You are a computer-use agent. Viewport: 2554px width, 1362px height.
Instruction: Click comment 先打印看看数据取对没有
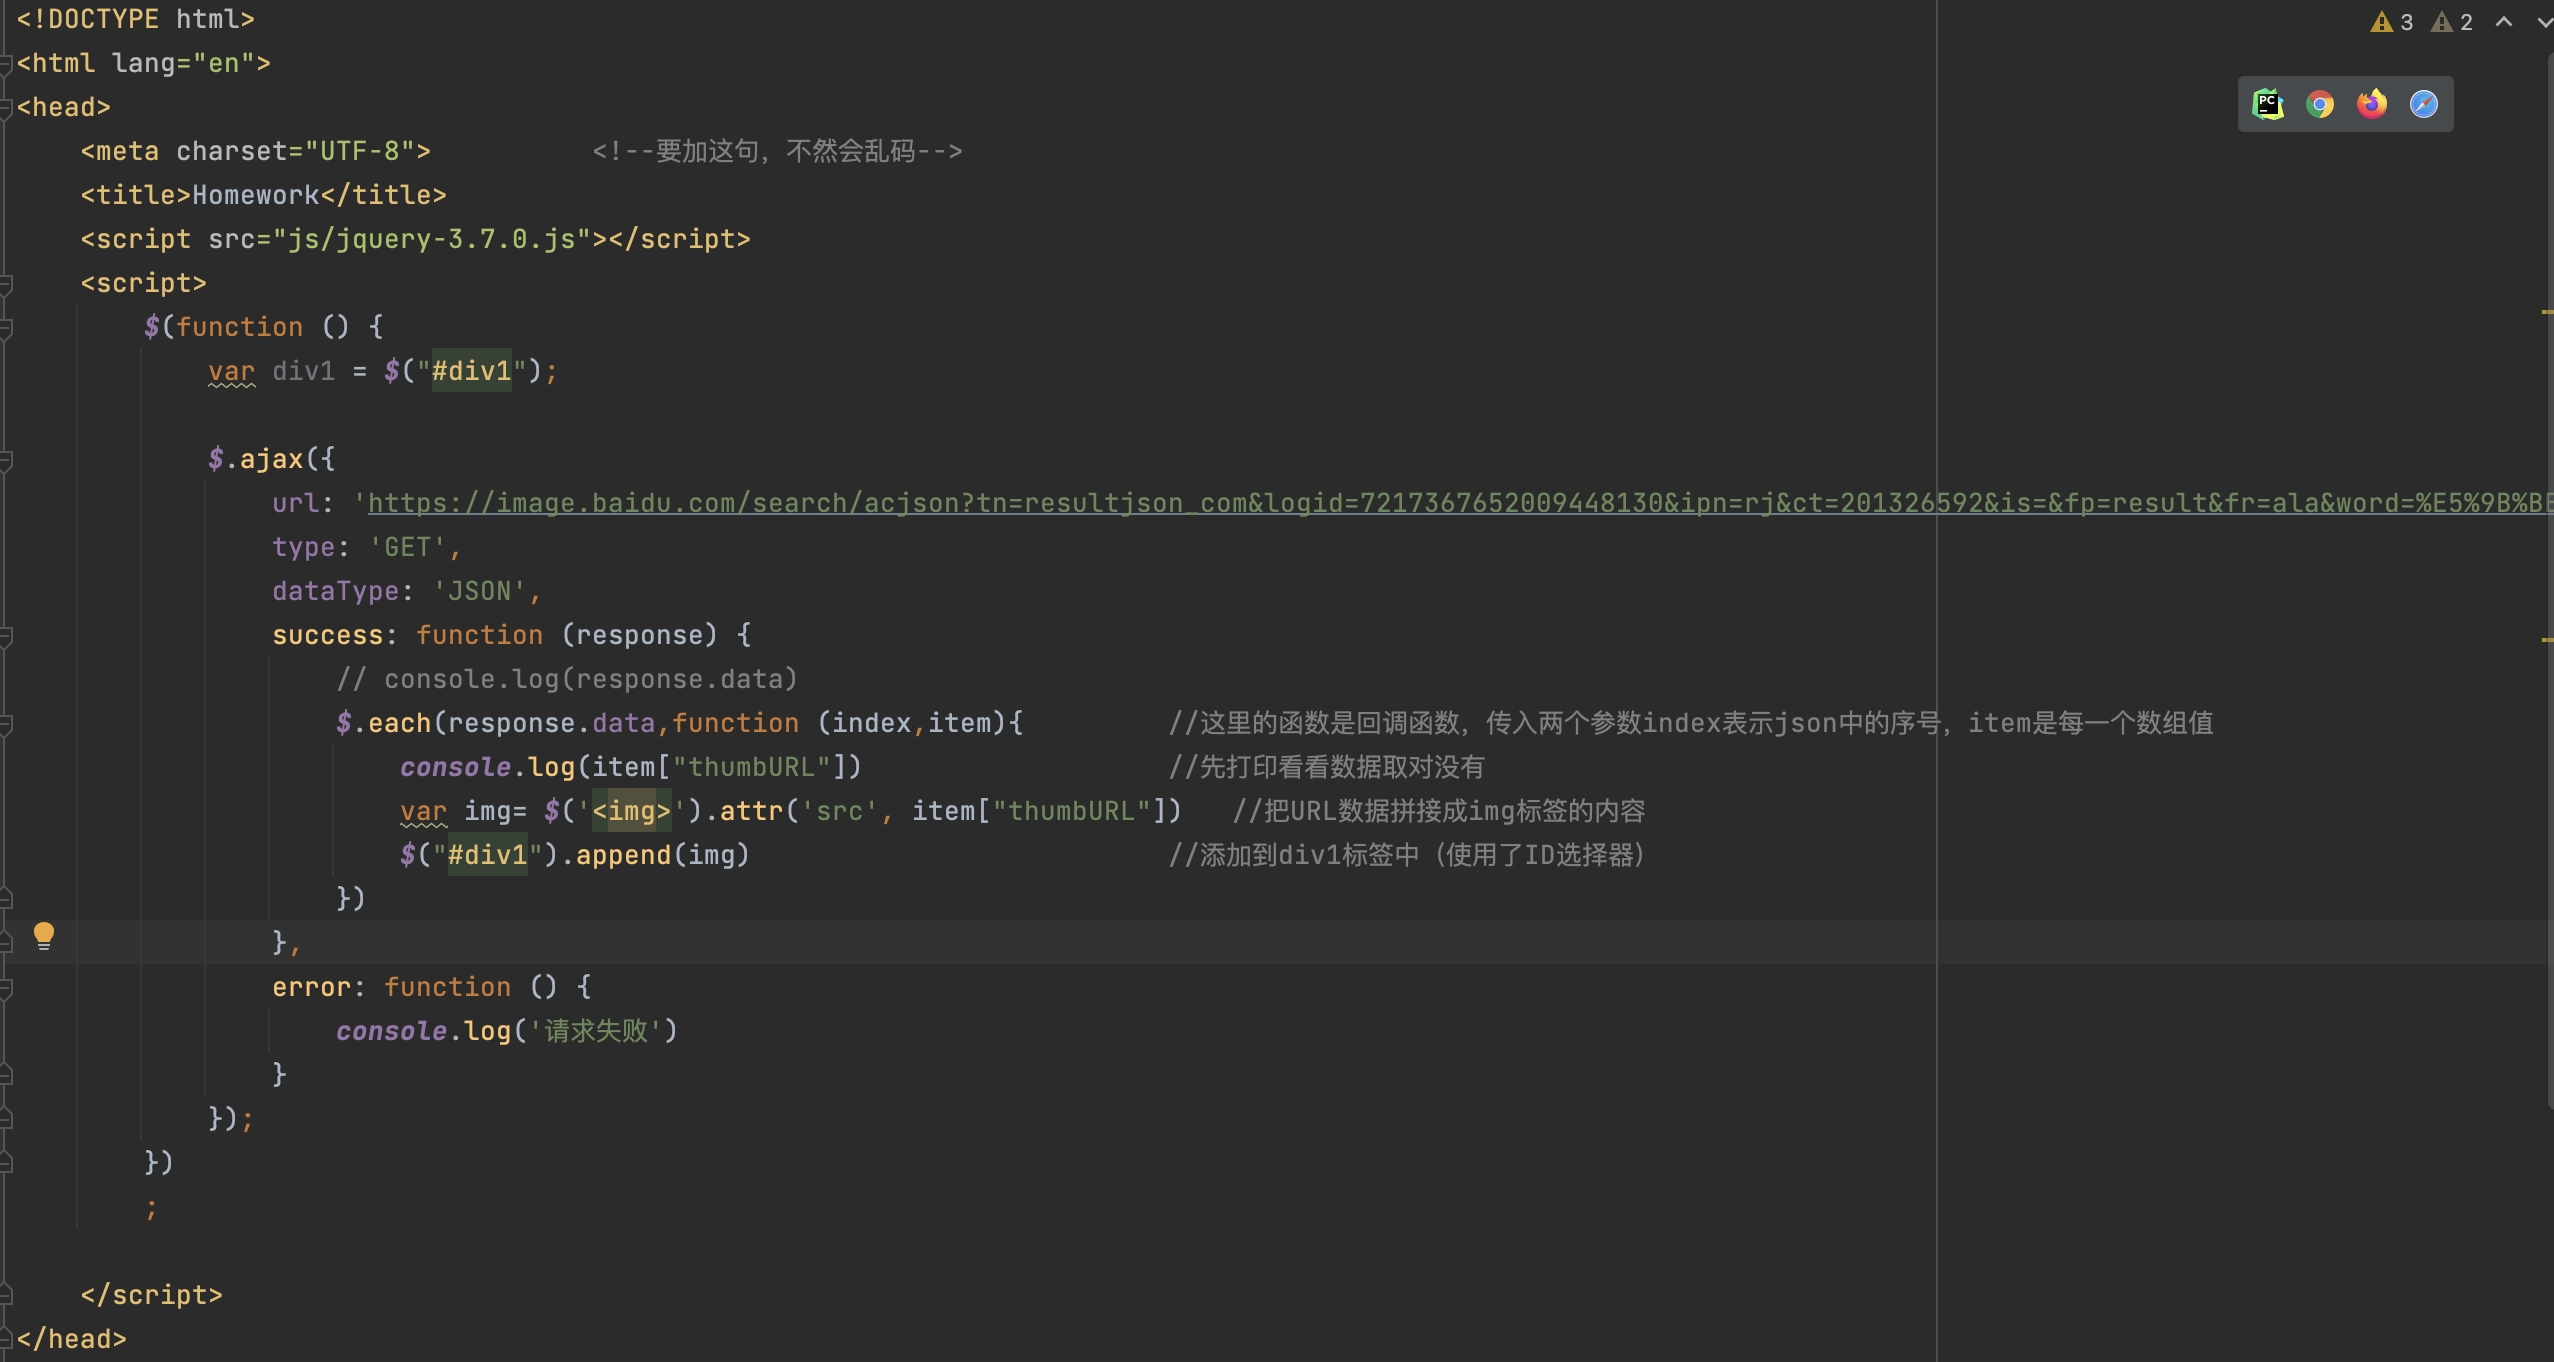pyautogui.click(x=1327, y=767)
